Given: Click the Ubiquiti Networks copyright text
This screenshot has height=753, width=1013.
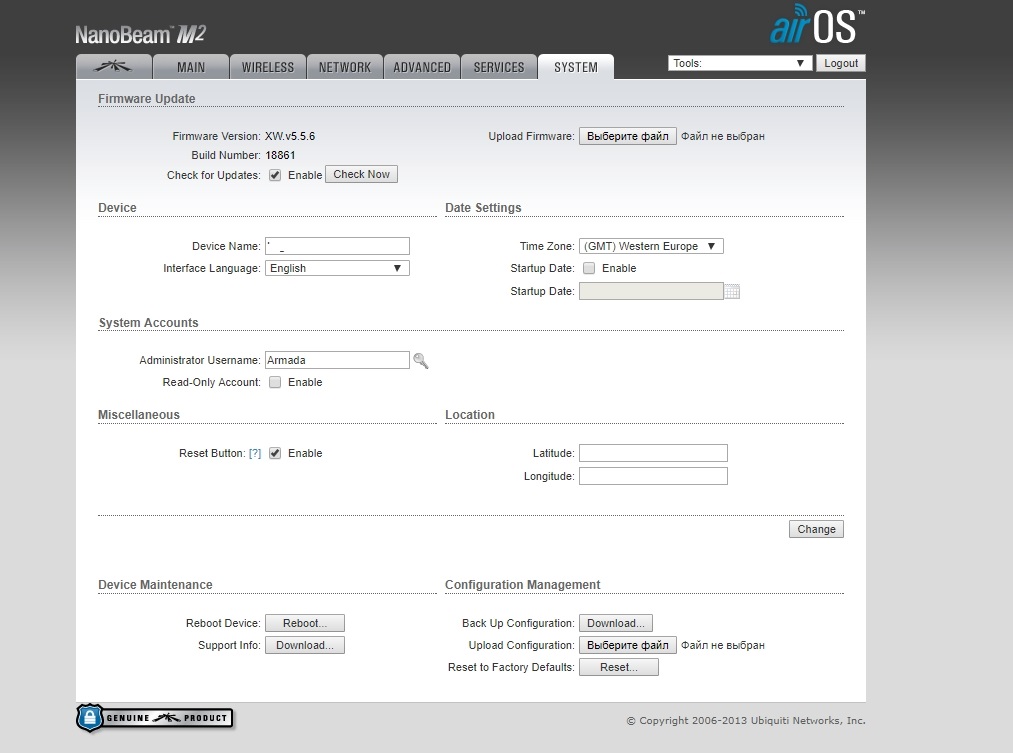Looking at the screenshot, I should point(746,721).
